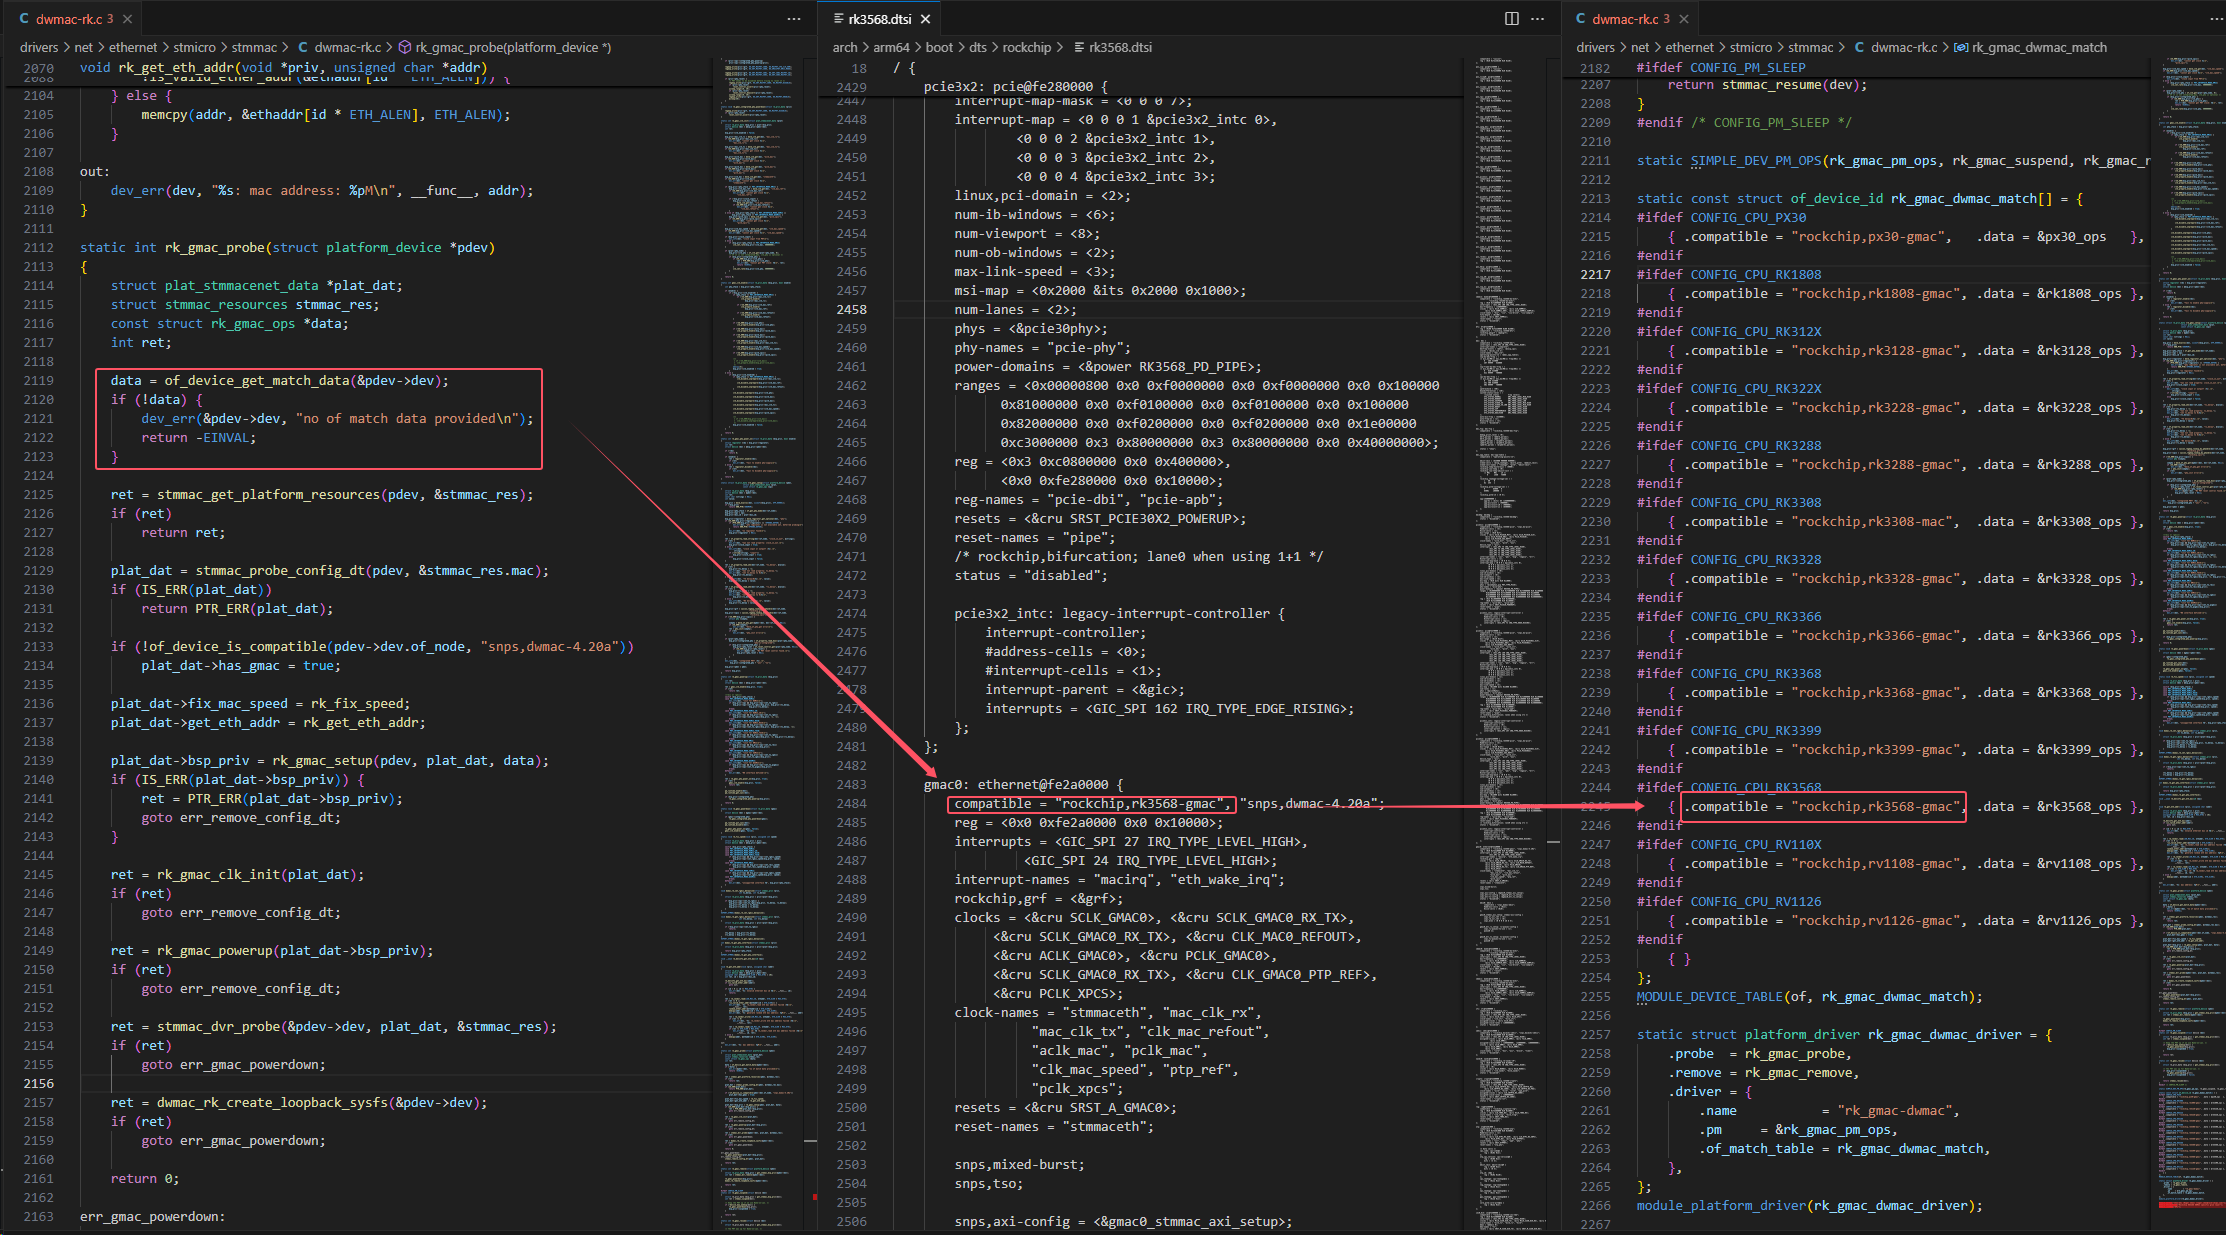This screenshot has width=2226, height=1235.
Task: Open More Actions menu of left editor group
Action: [794, 19]
